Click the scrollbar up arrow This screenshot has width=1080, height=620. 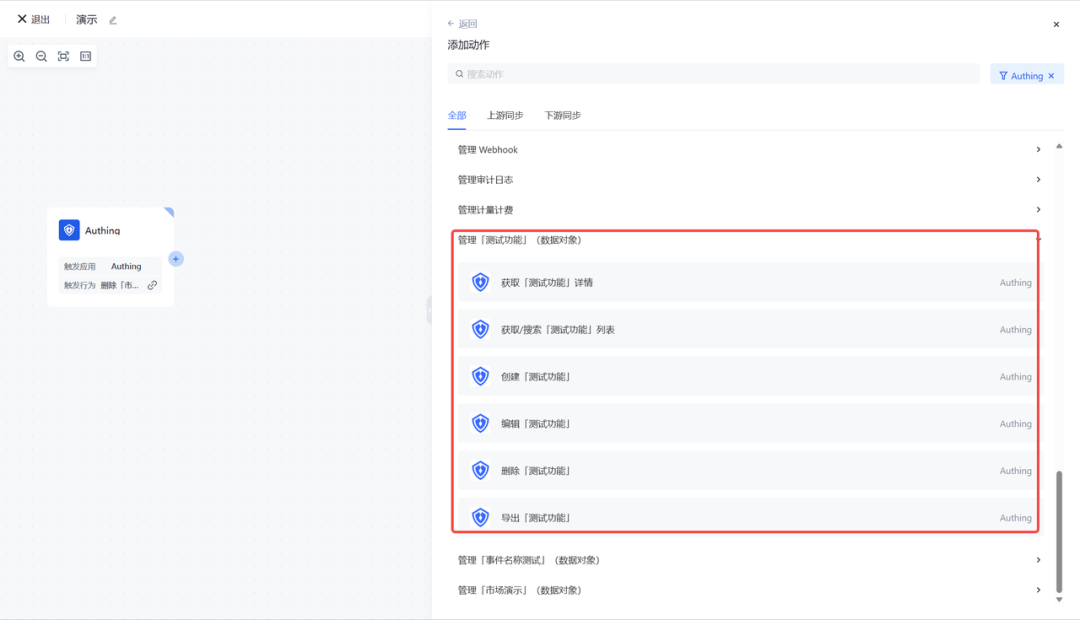(1059, 146)
